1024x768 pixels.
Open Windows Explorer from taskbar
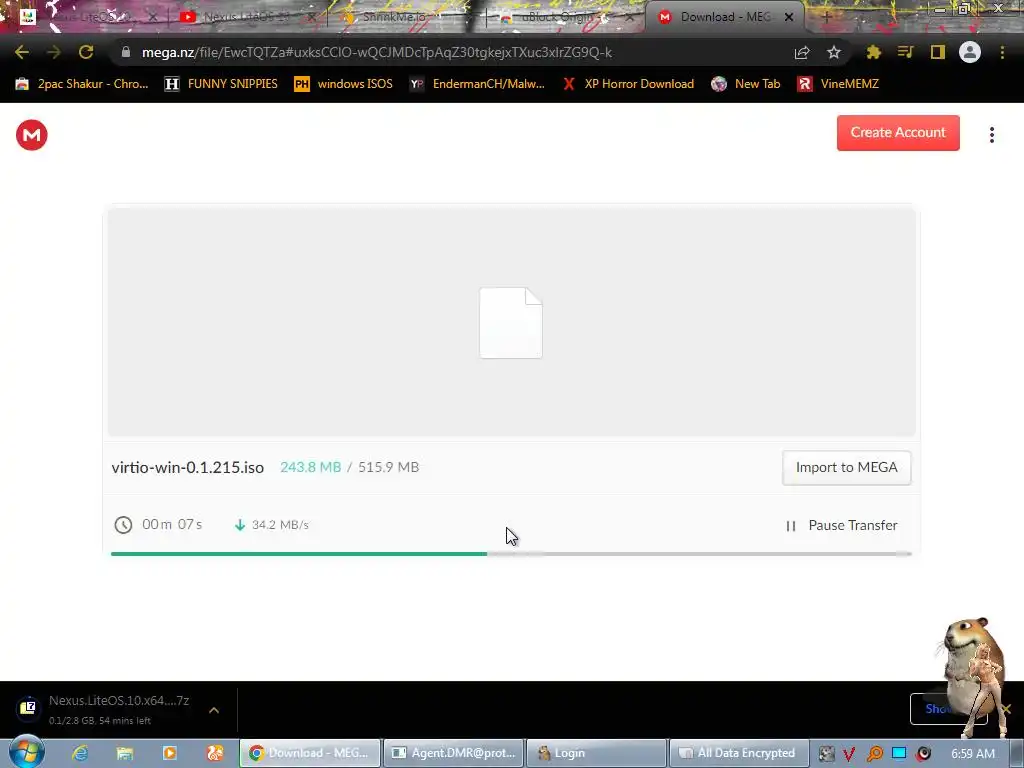point(125,753)
